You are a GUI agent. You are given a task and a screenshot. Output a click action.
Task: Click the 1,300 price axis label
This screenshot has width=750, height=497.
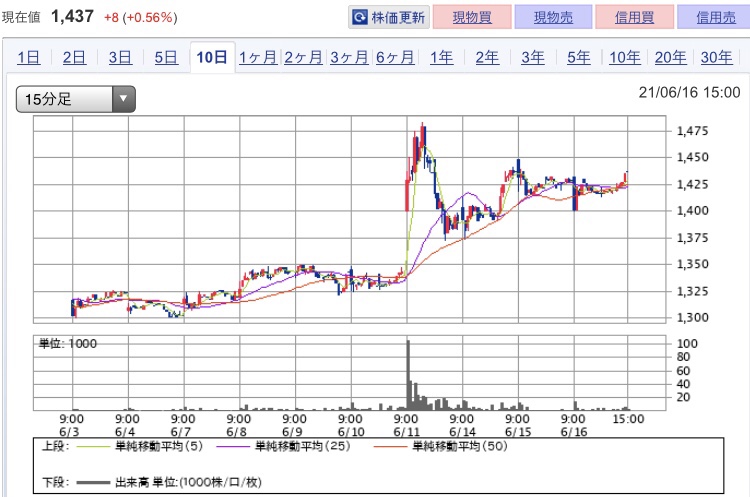(x=692, y=317)
